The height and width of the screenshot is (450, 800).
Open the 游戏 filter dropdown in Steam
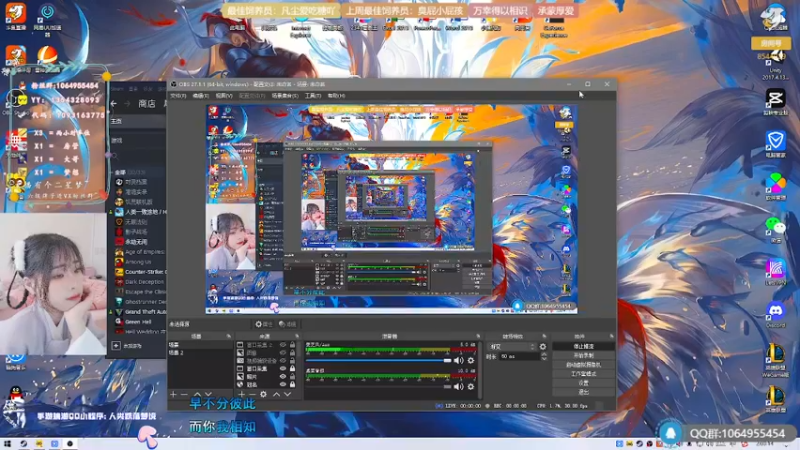(137, 140)
